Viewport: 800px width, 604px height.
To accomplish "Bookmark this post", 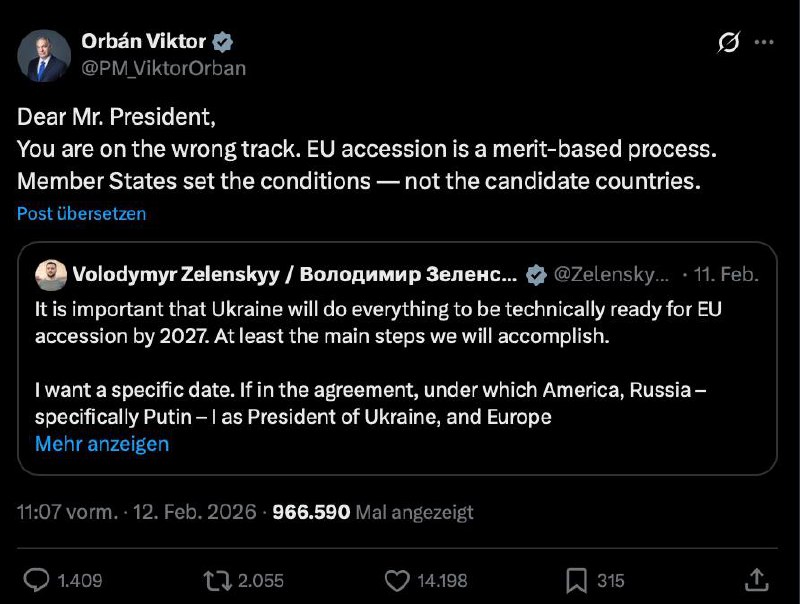I will 577,579.
